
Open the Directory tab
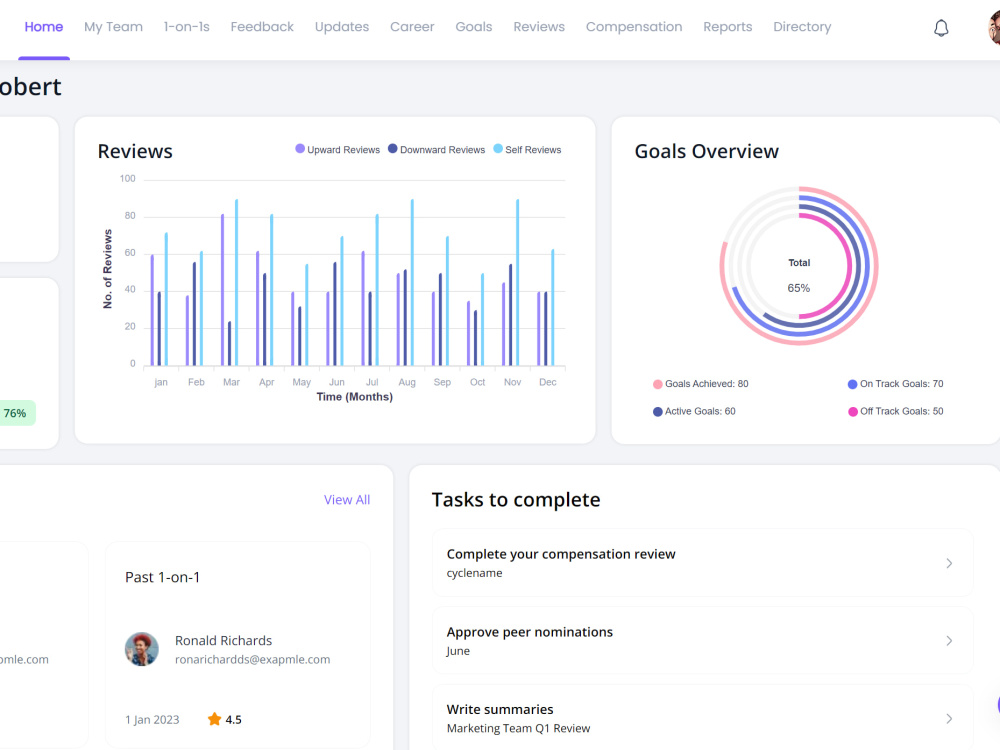click(x=802, y=27)
